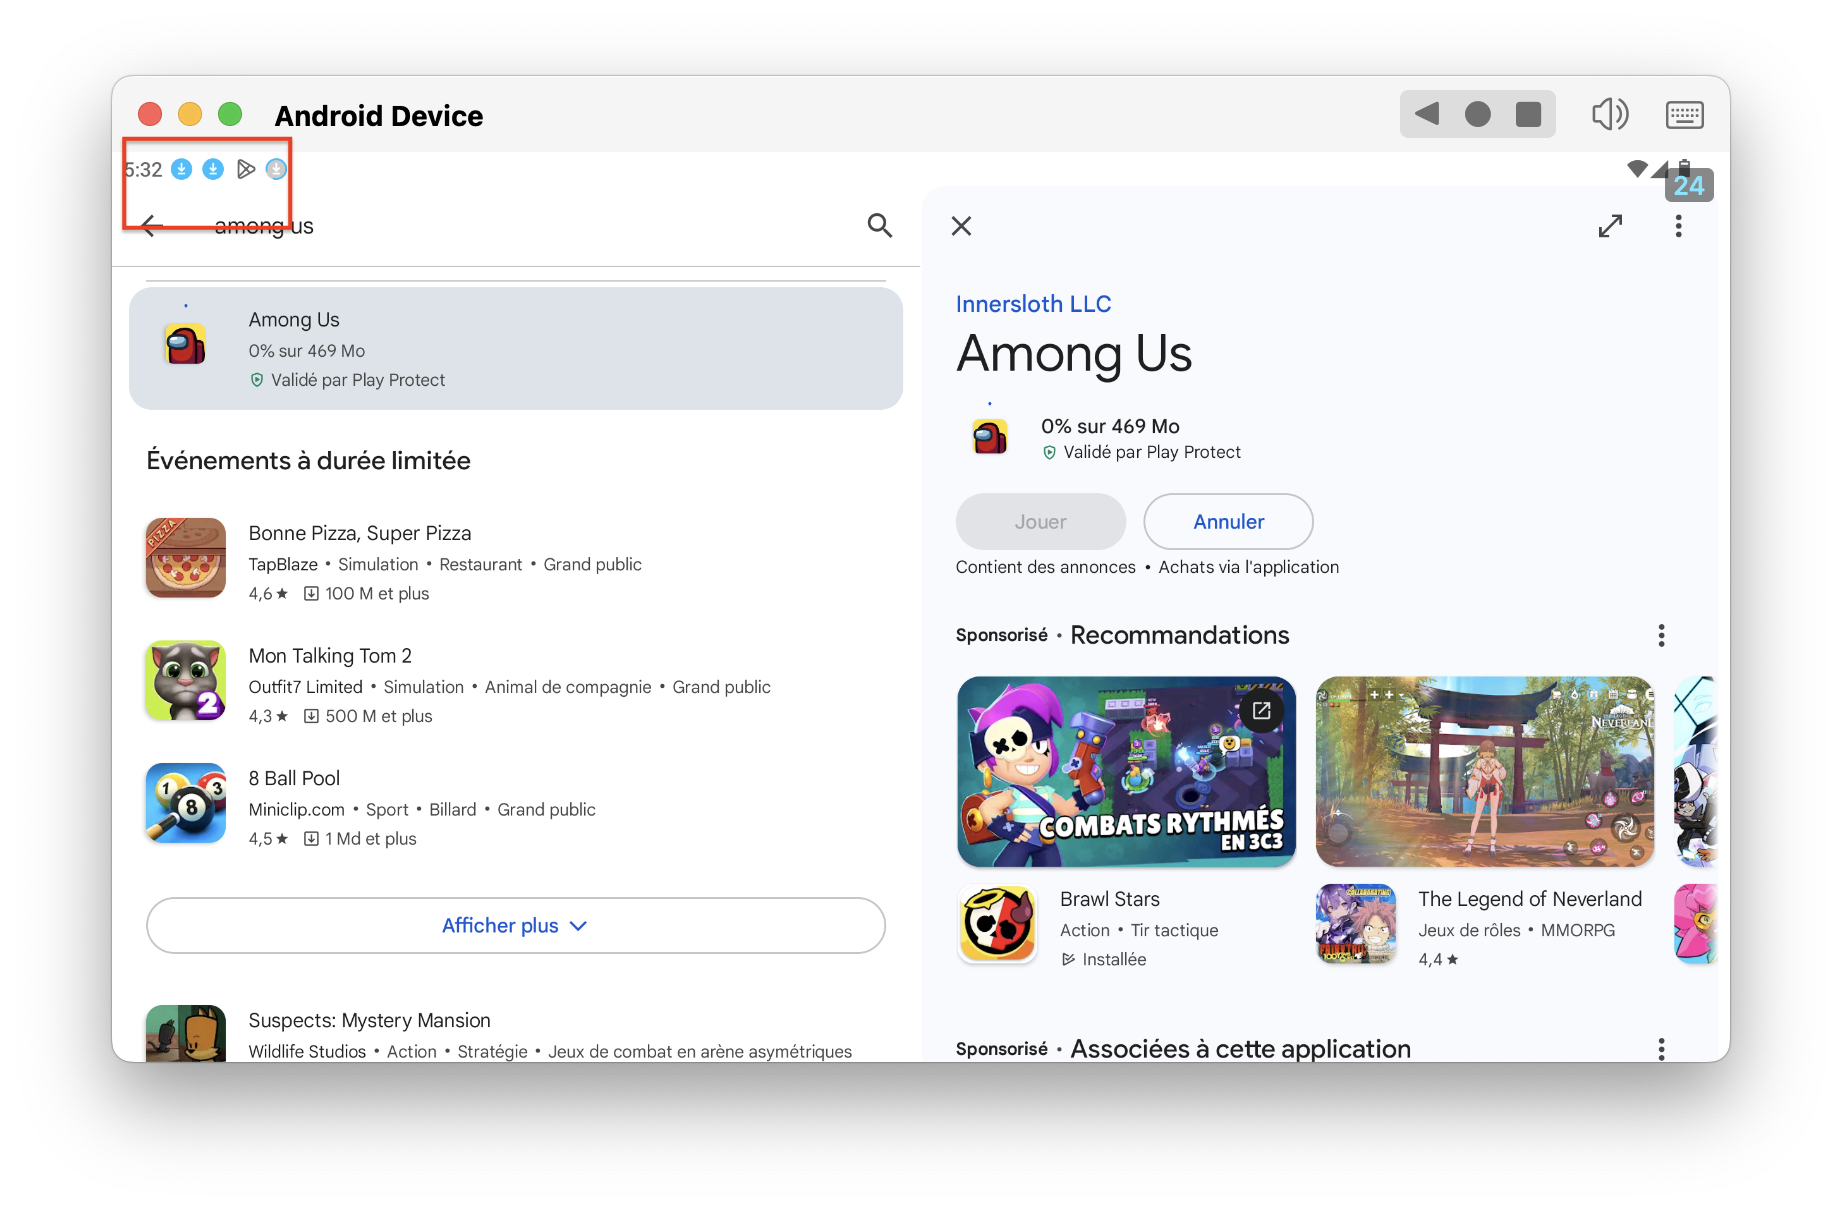Viewport: 1842px width, 1210px height.
Task: Click the Recommandations heading
Action: 1180,635
